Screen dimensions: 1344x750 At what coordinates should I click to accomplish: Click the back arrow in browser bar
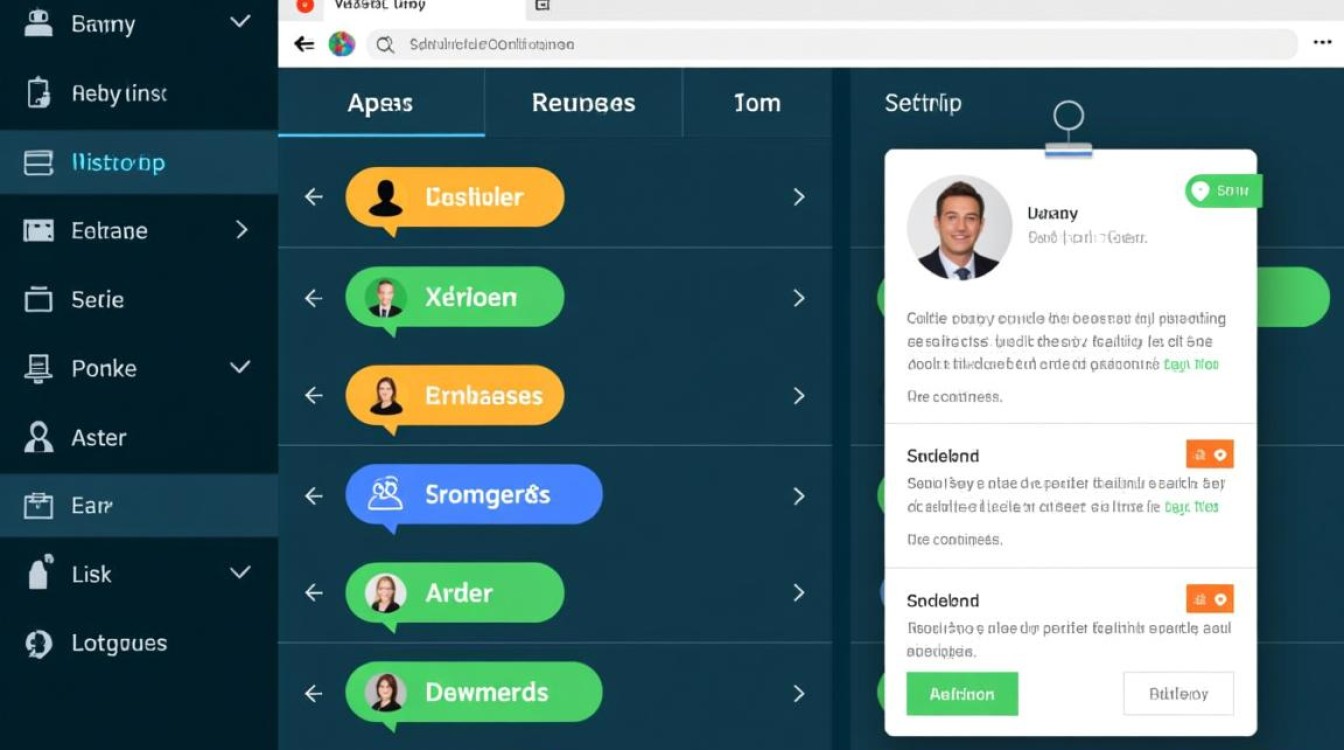tap(304, 44)
